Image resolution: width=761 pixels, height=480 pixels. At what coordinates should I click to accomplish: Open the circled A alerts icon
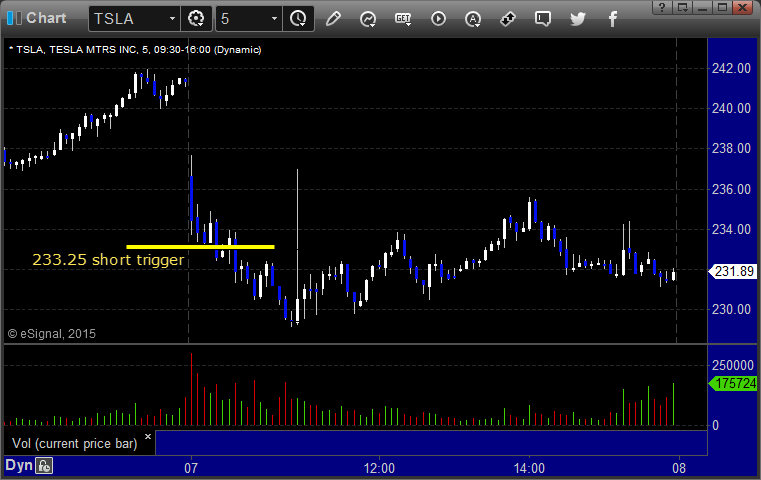473,19
